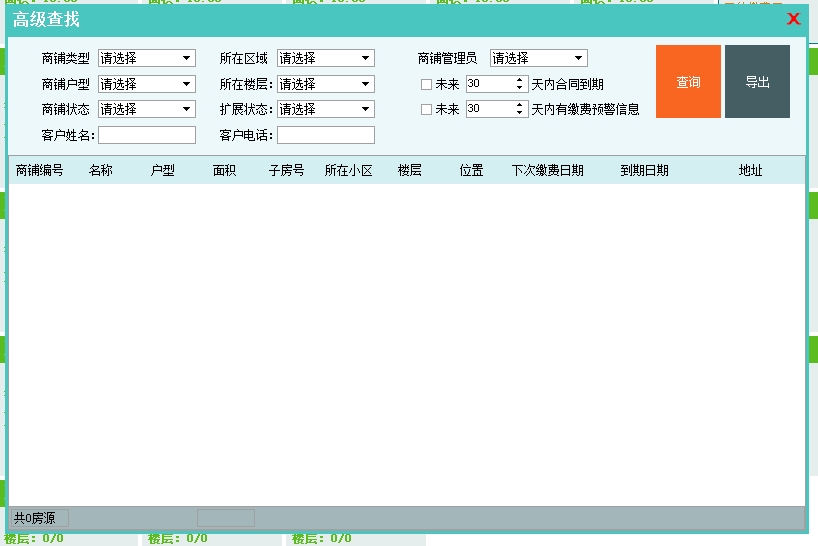
Task: Close the 高级查找 dialog
Action: coord(794,19)
